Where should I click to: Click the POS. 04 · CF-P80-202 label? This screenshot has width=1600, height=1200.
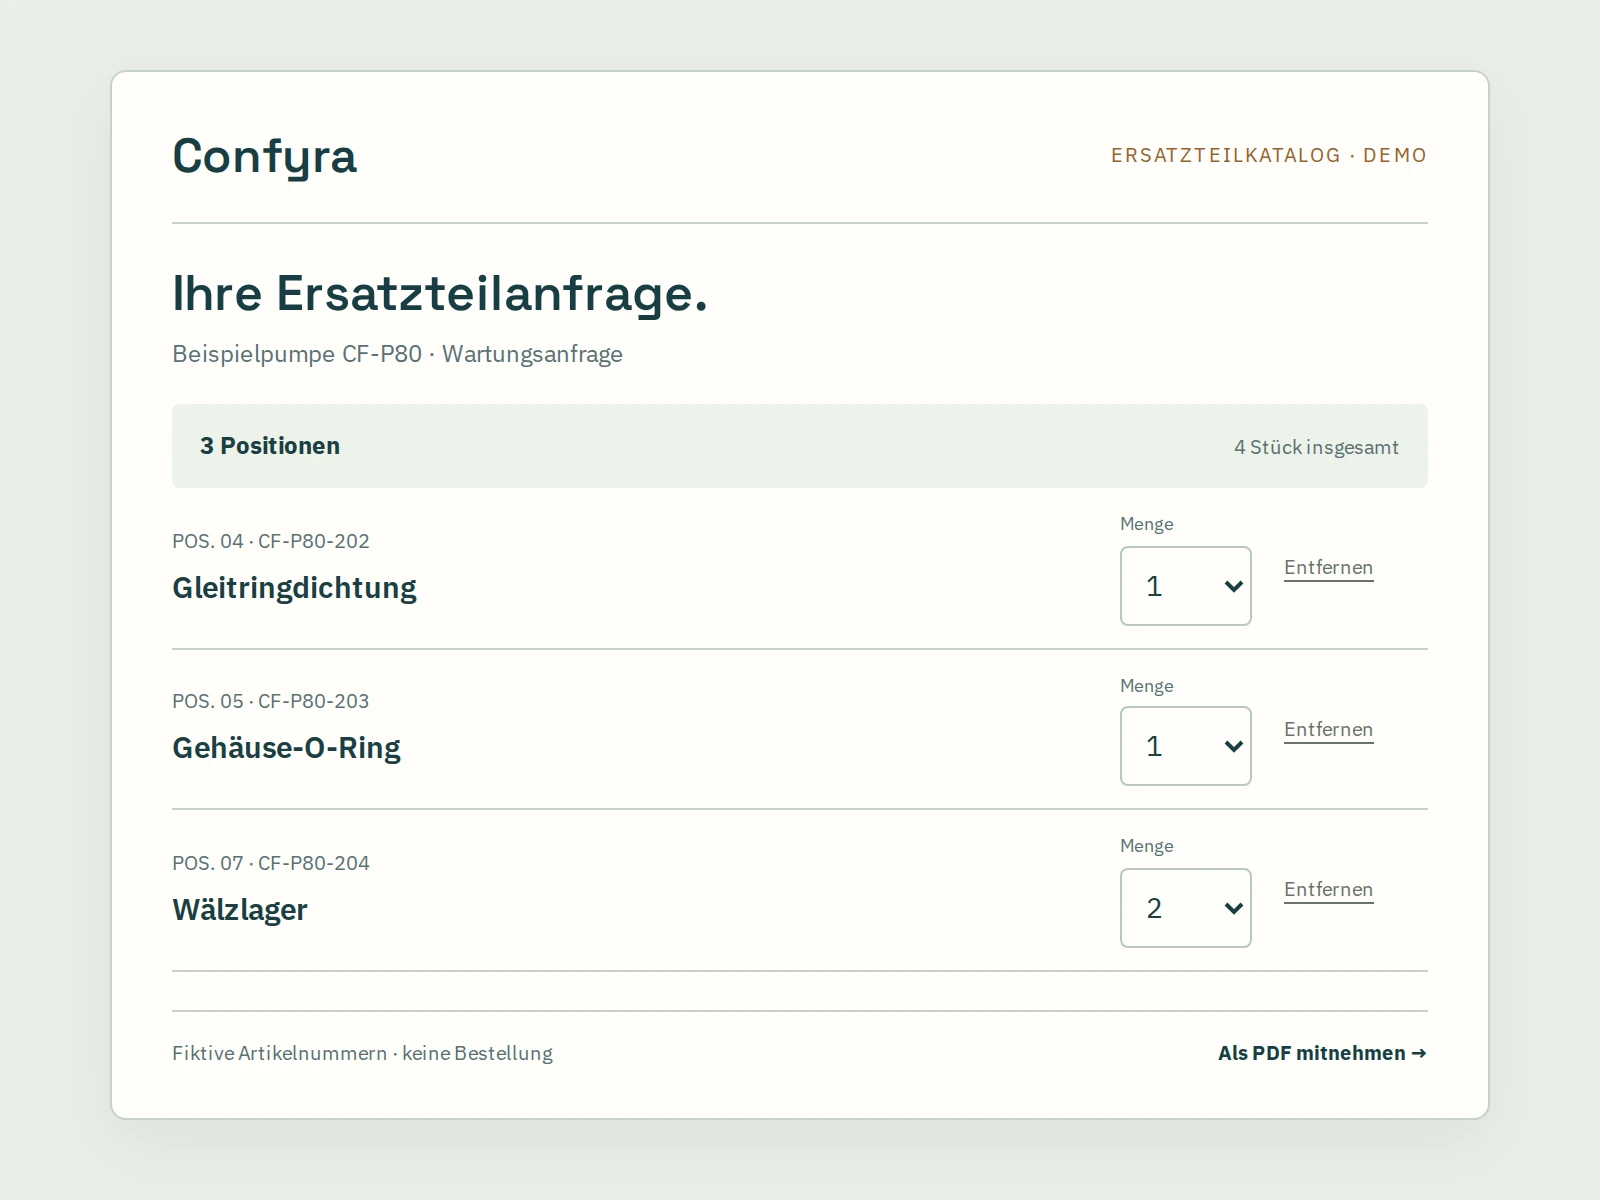click(271, 541)
